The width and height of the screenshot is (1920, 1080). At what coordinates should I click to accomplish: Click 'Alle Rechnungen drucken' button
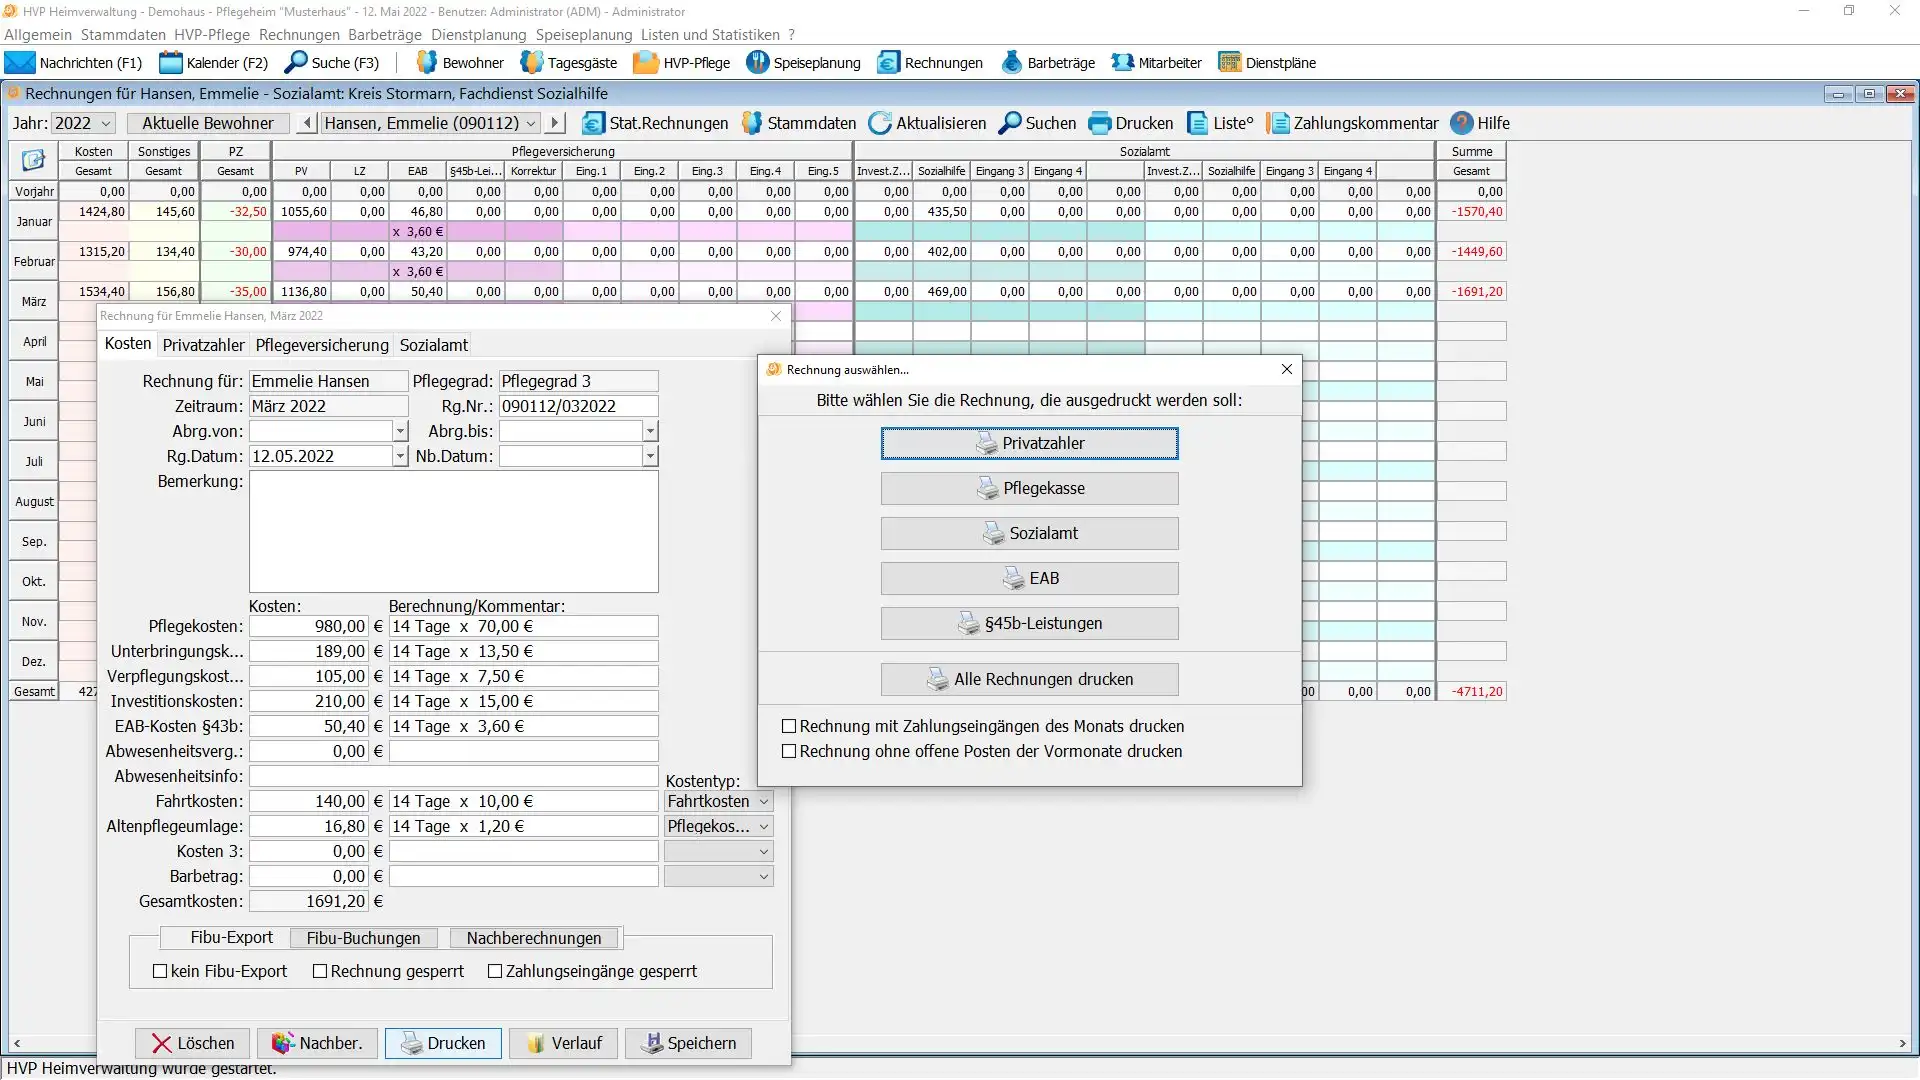click(x=1029, y=680)
